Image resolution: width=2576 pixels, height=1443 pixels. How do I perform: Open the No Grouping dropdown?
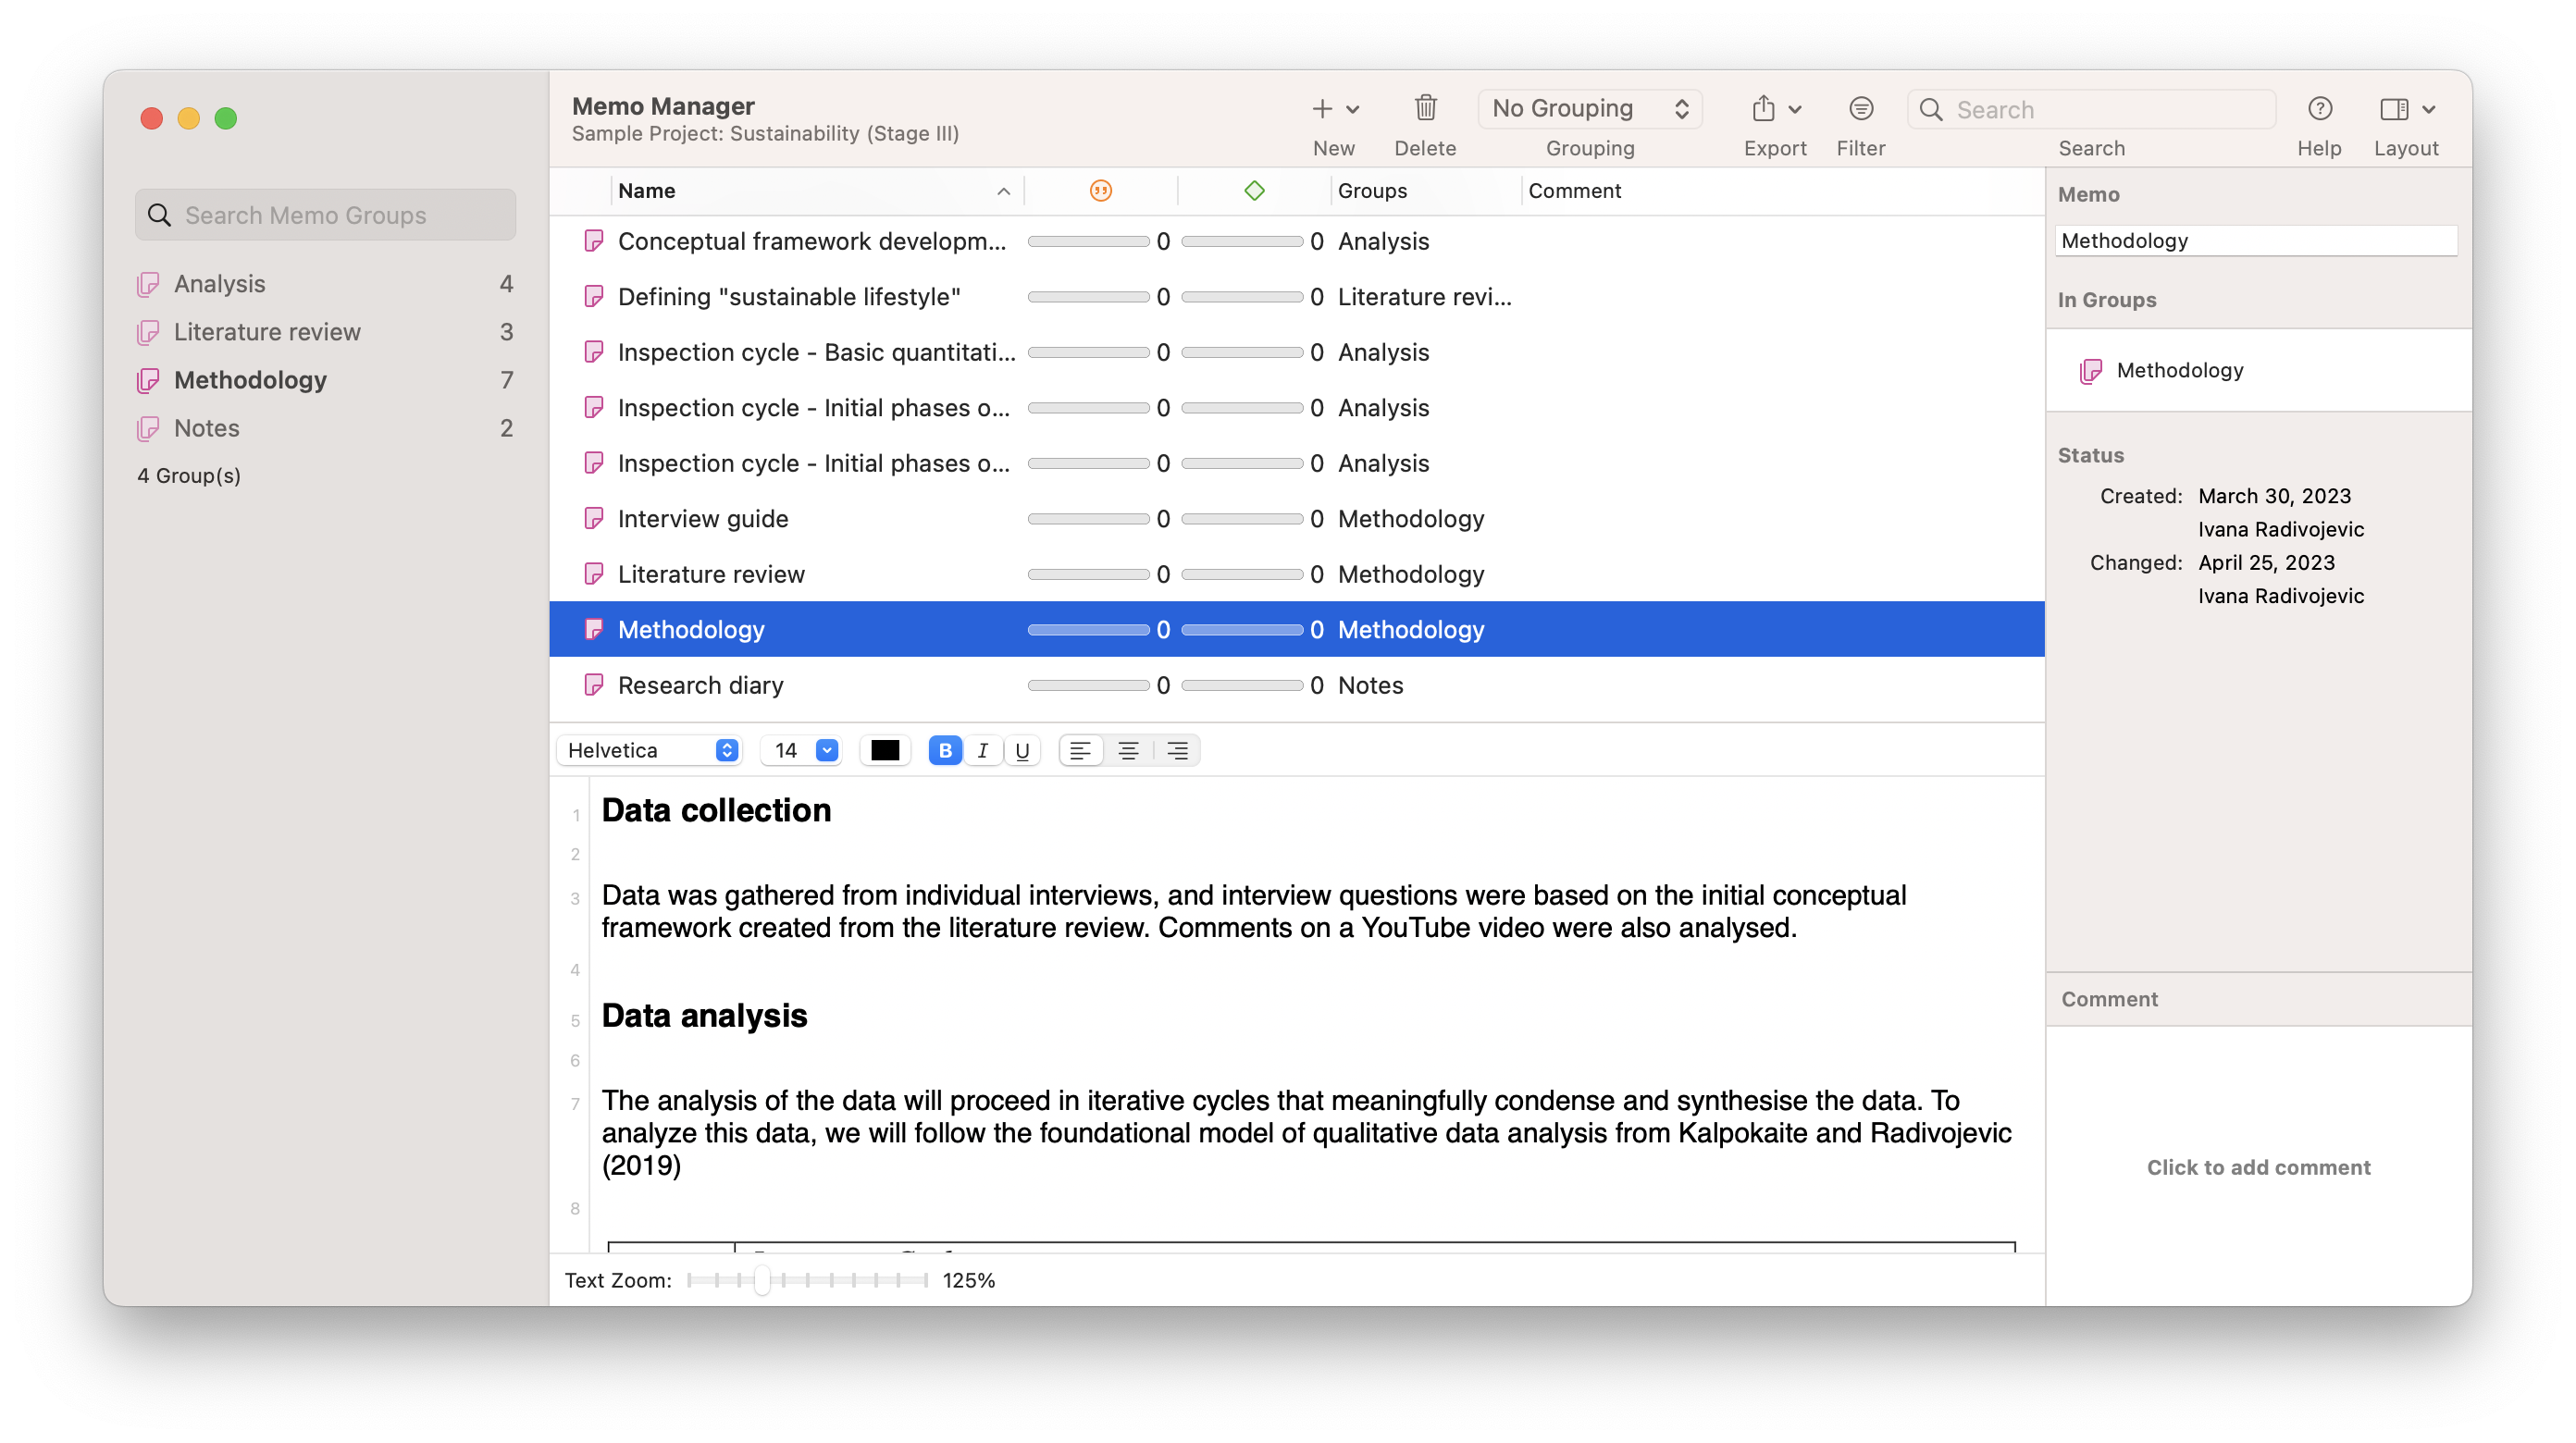pos(1589,108)
